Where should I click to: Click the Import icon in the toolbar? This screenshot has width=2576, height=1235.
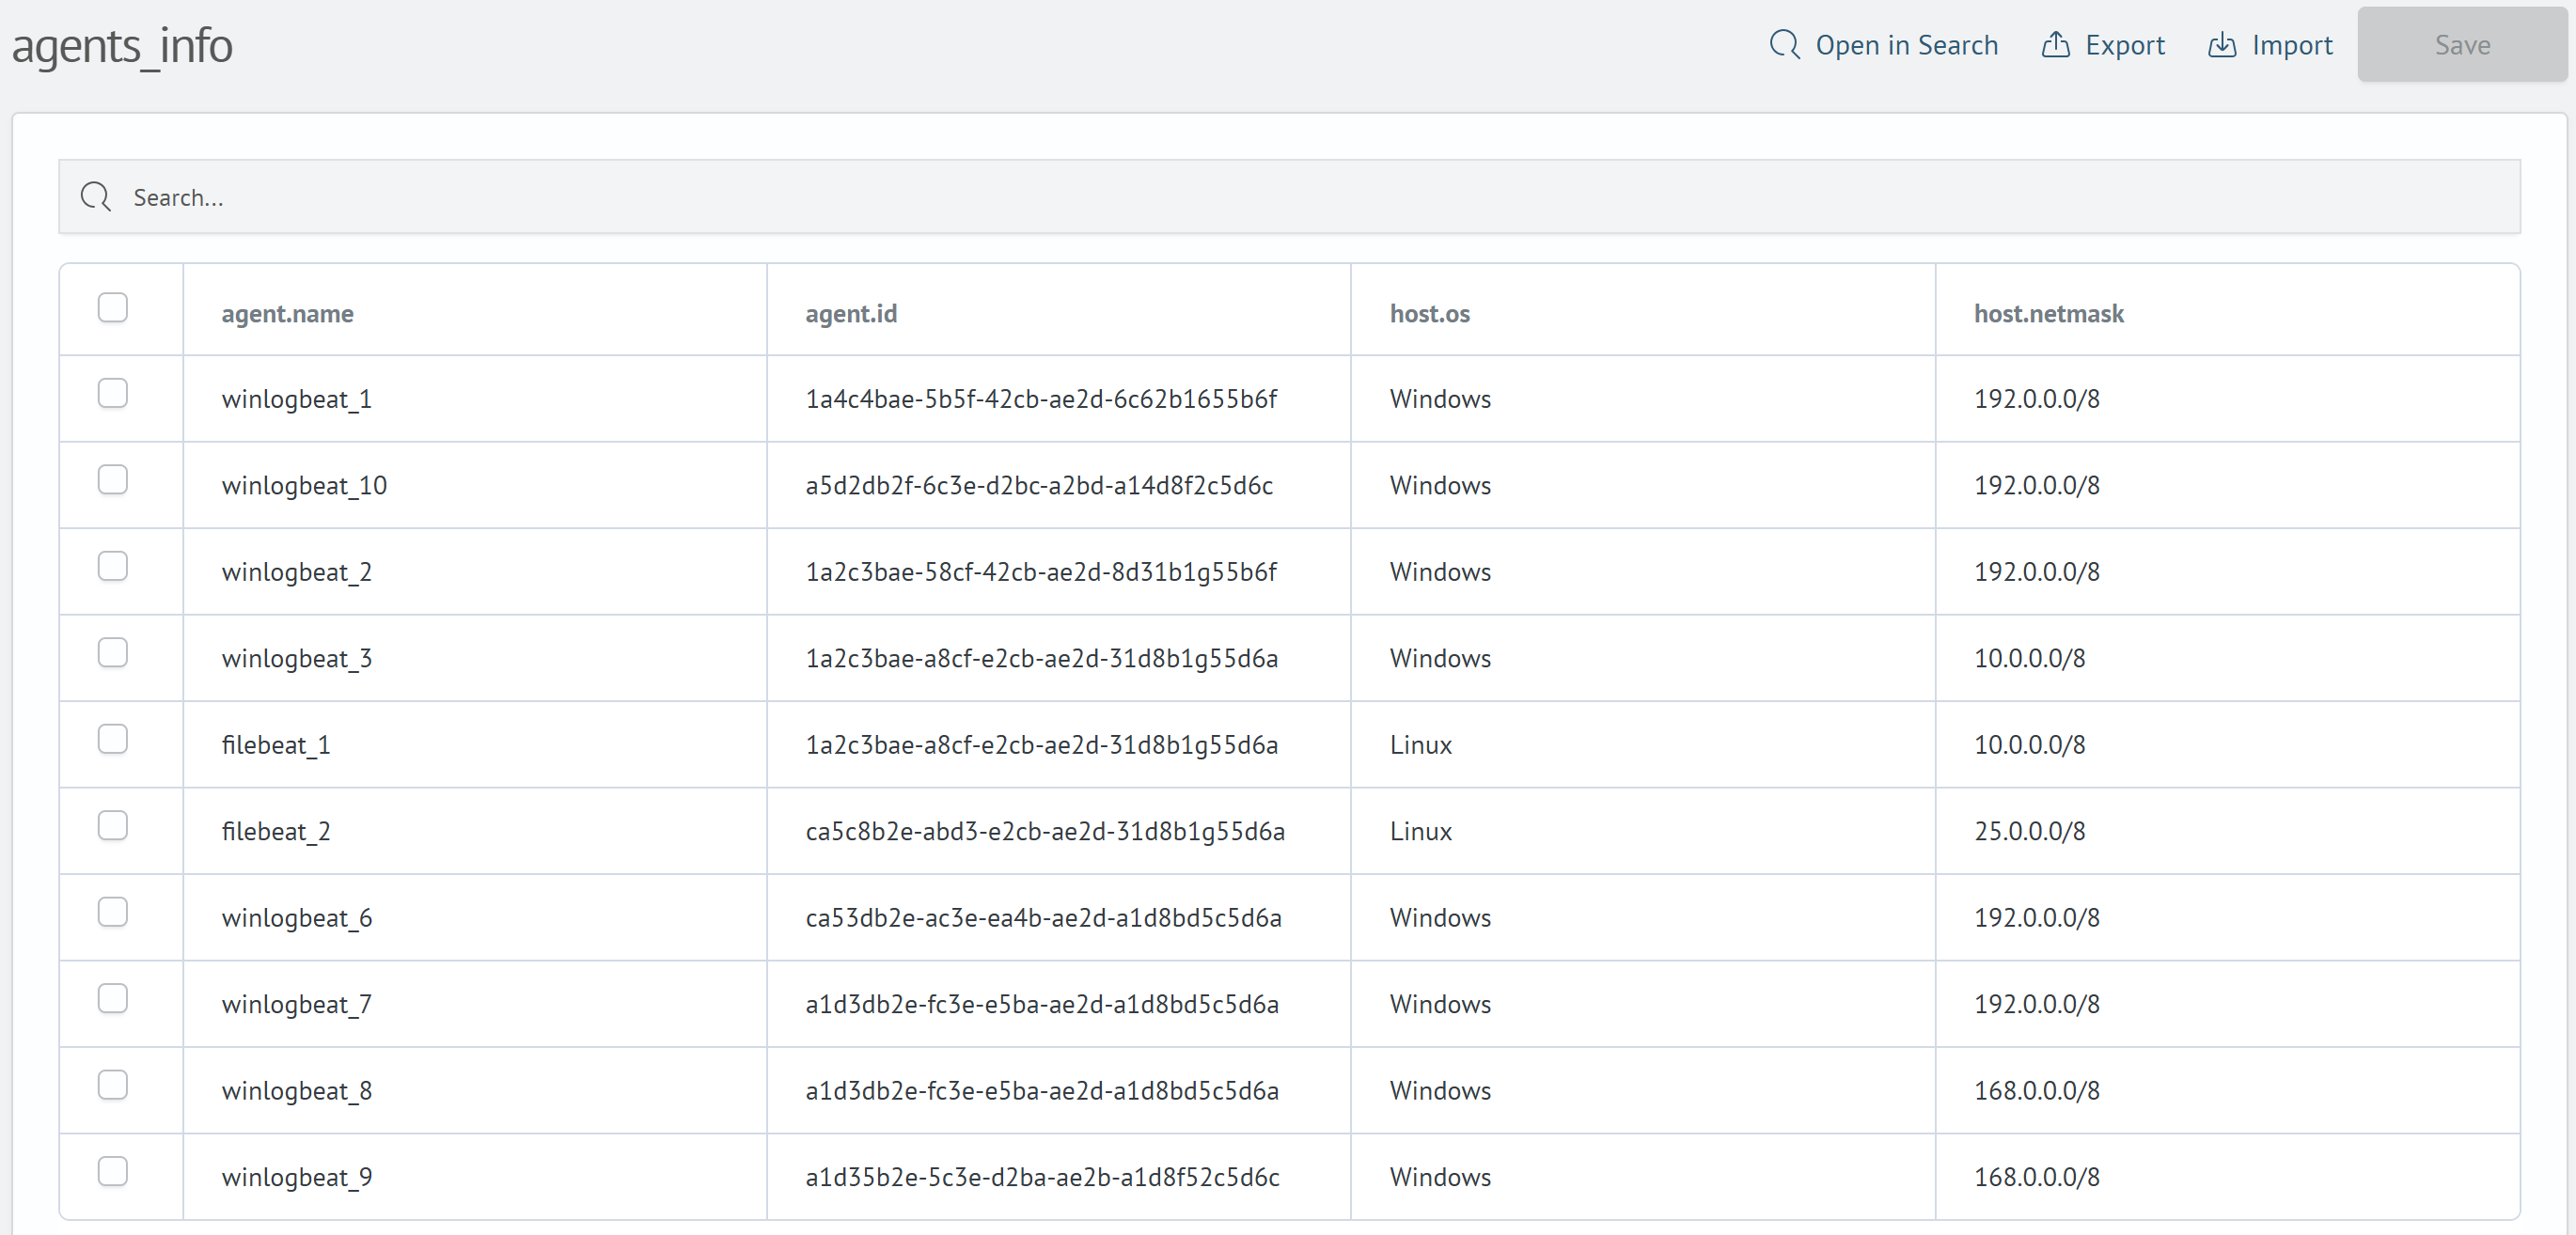(2222, 44)
